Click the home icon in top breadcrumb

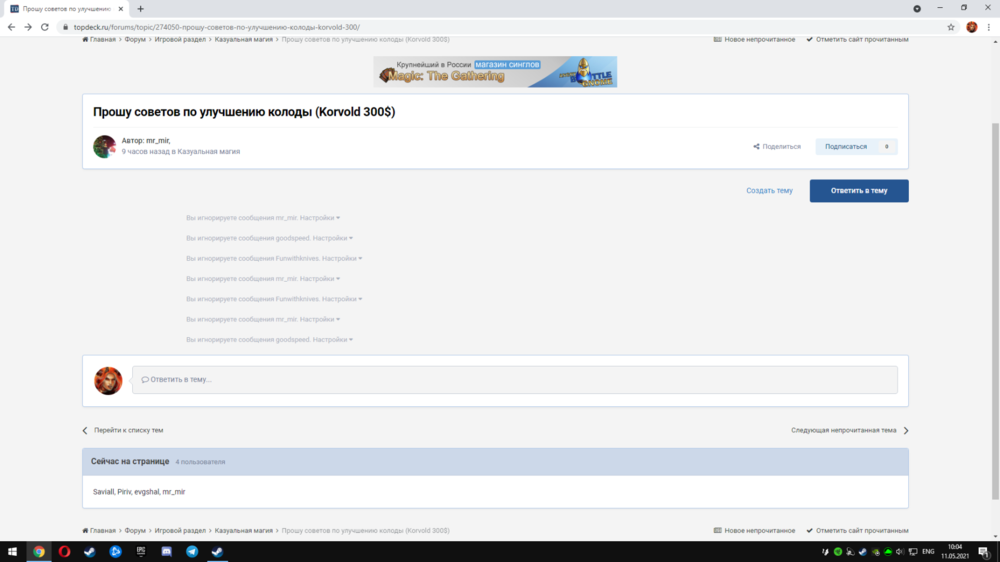click(86, 39)
